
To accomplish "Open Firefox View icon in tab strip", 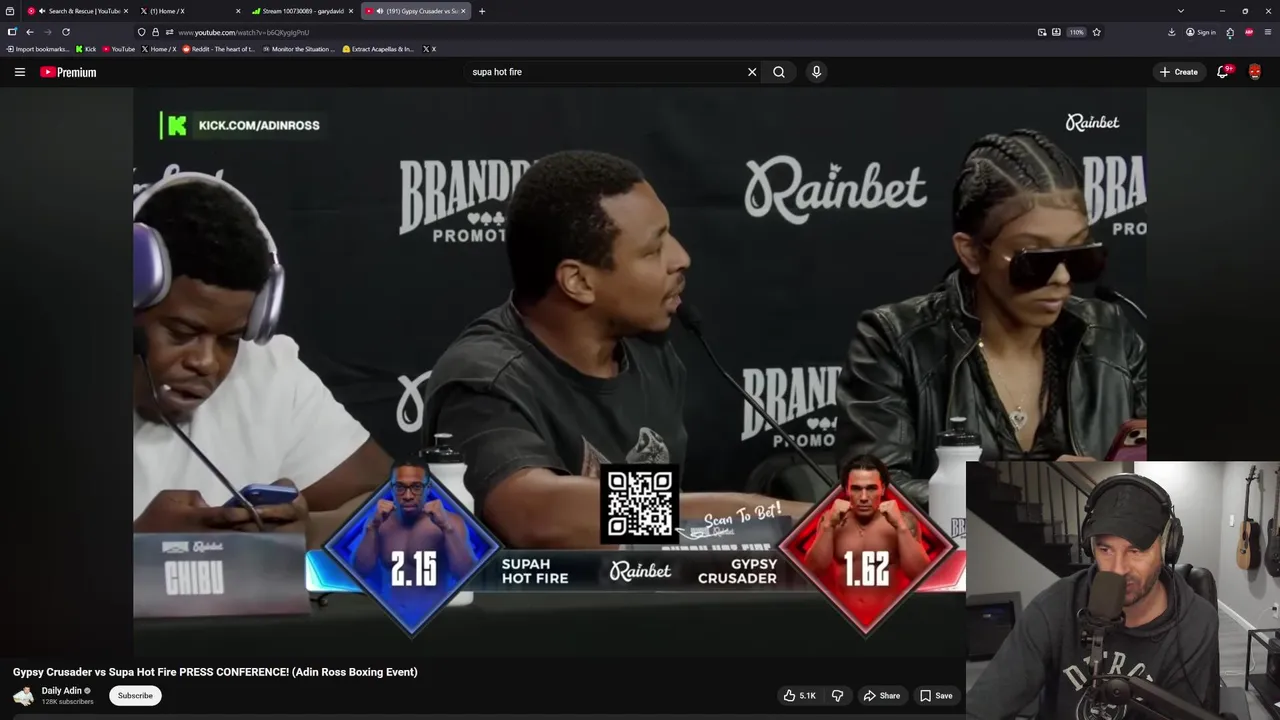I will (10, 11).
